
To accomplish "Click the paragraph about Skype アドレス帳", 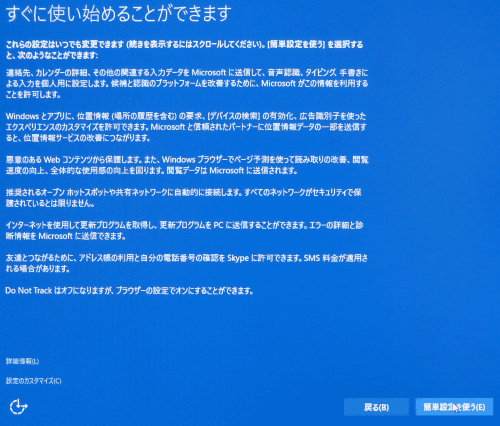I will (187, 263).
